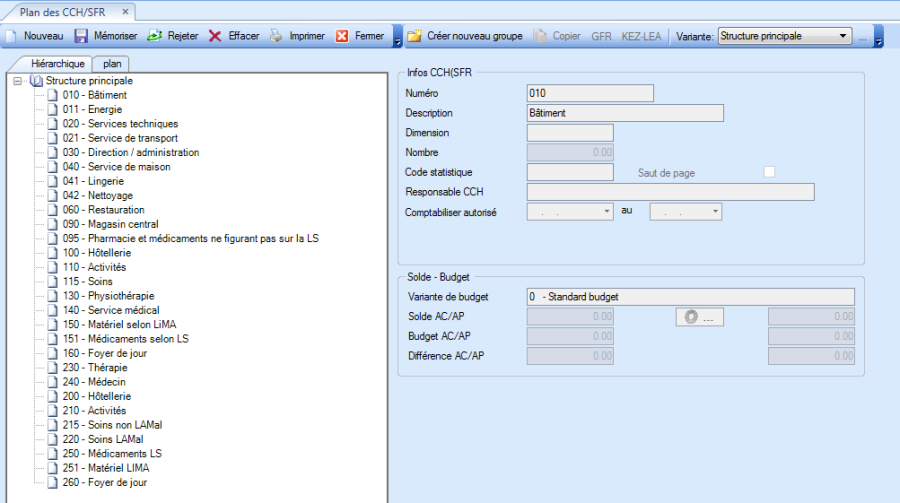Click the Nouveau button label

coord(44,36)
